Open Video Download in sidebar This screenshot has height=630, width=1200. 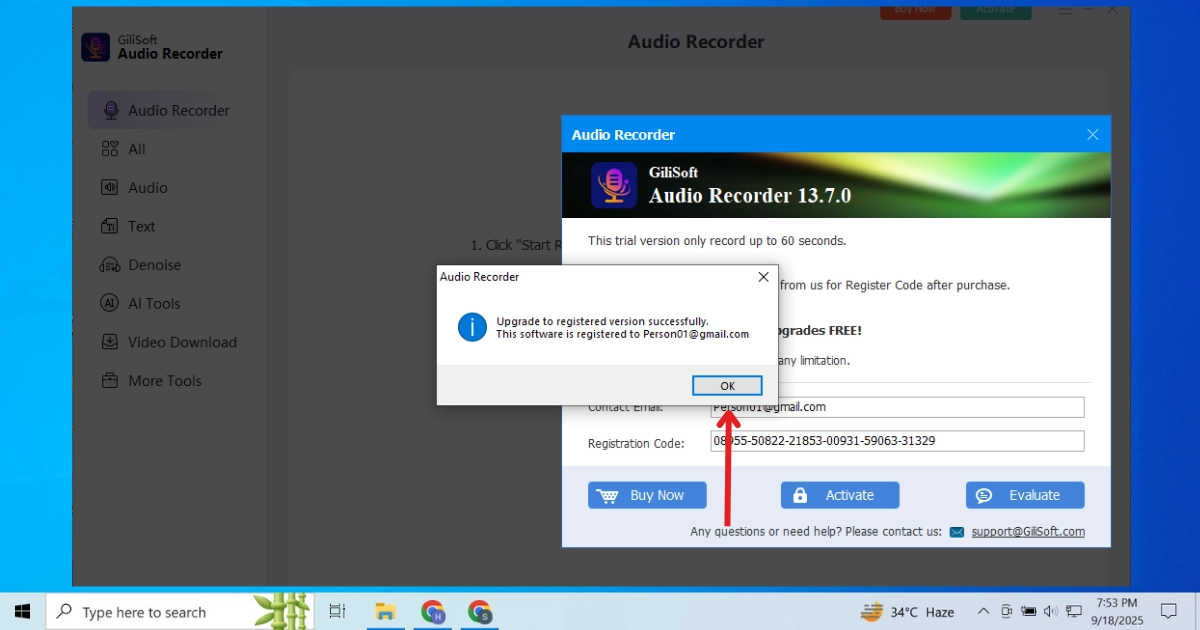pyautogui.click(x=169, y=342)
